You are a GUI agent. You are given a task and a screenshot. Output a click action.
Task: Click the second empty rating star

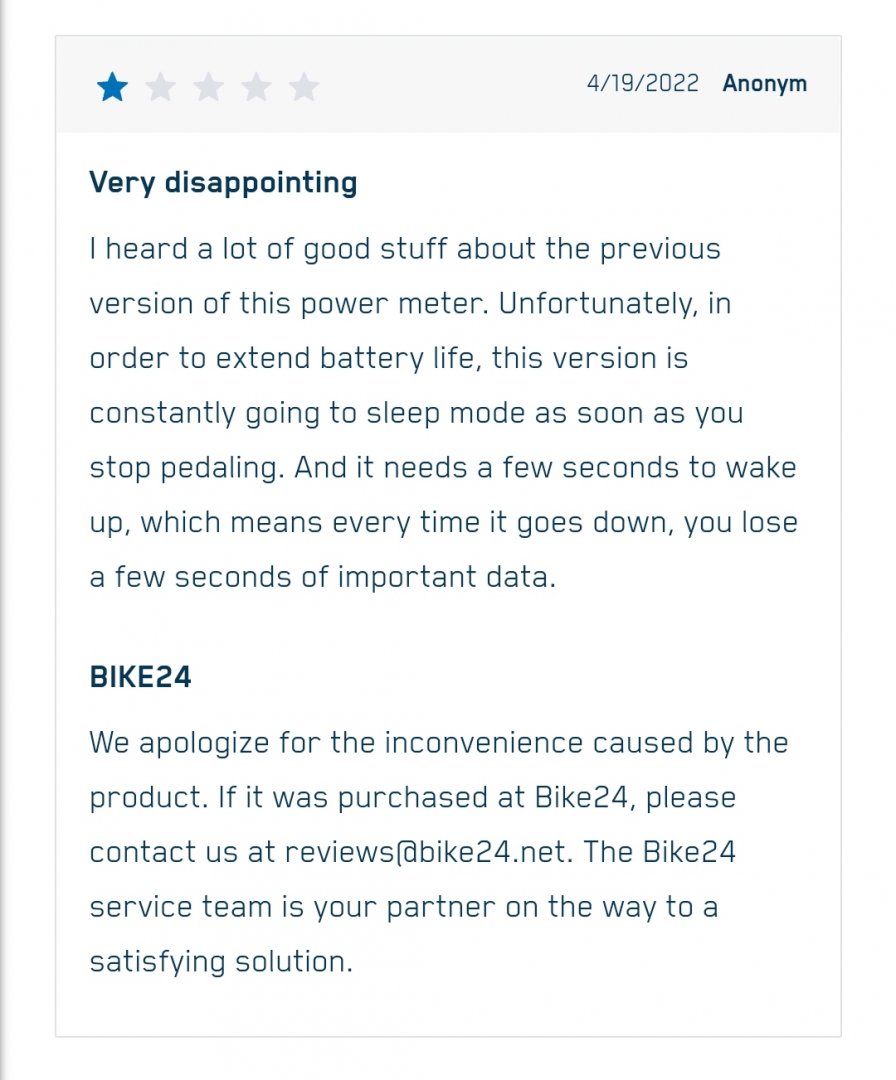(160, 87)
